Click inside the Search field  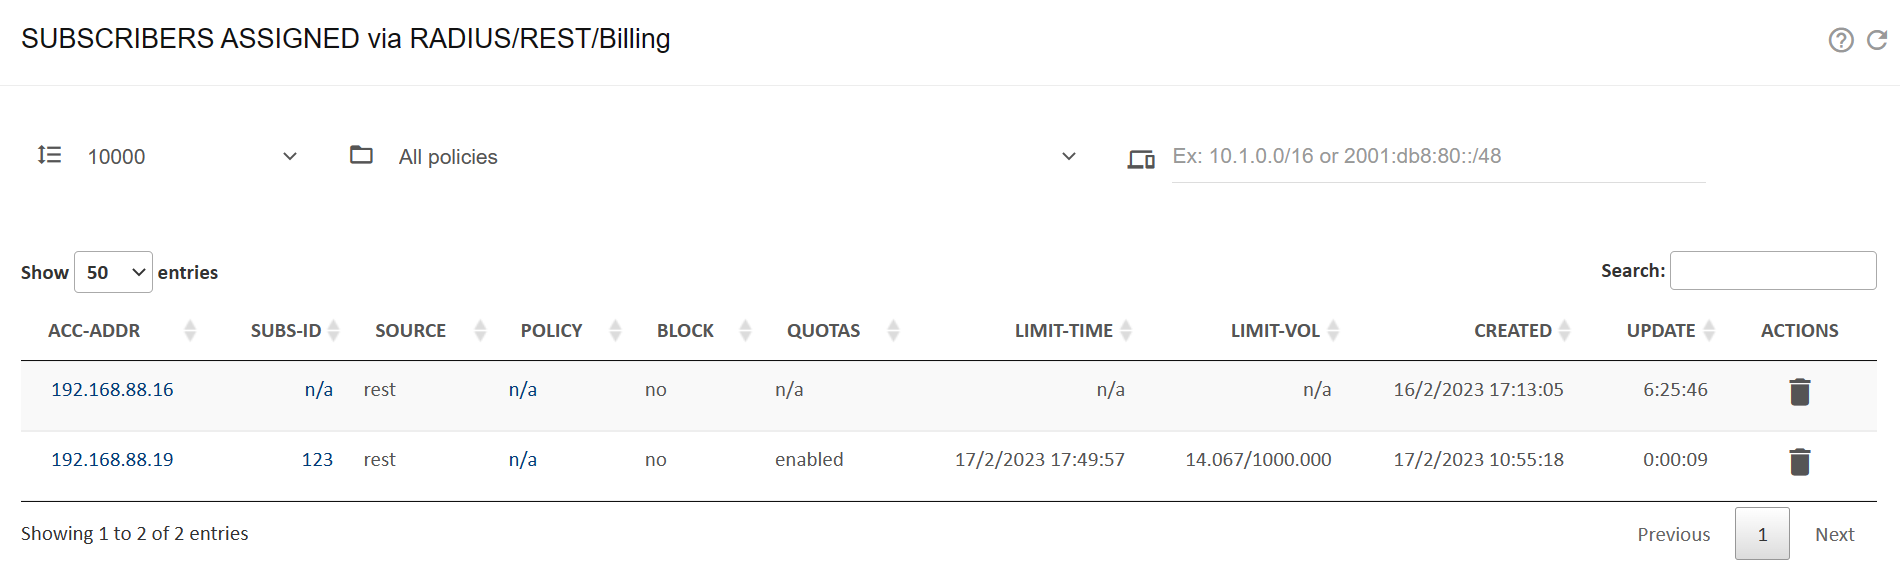[x=1773, y=270]
